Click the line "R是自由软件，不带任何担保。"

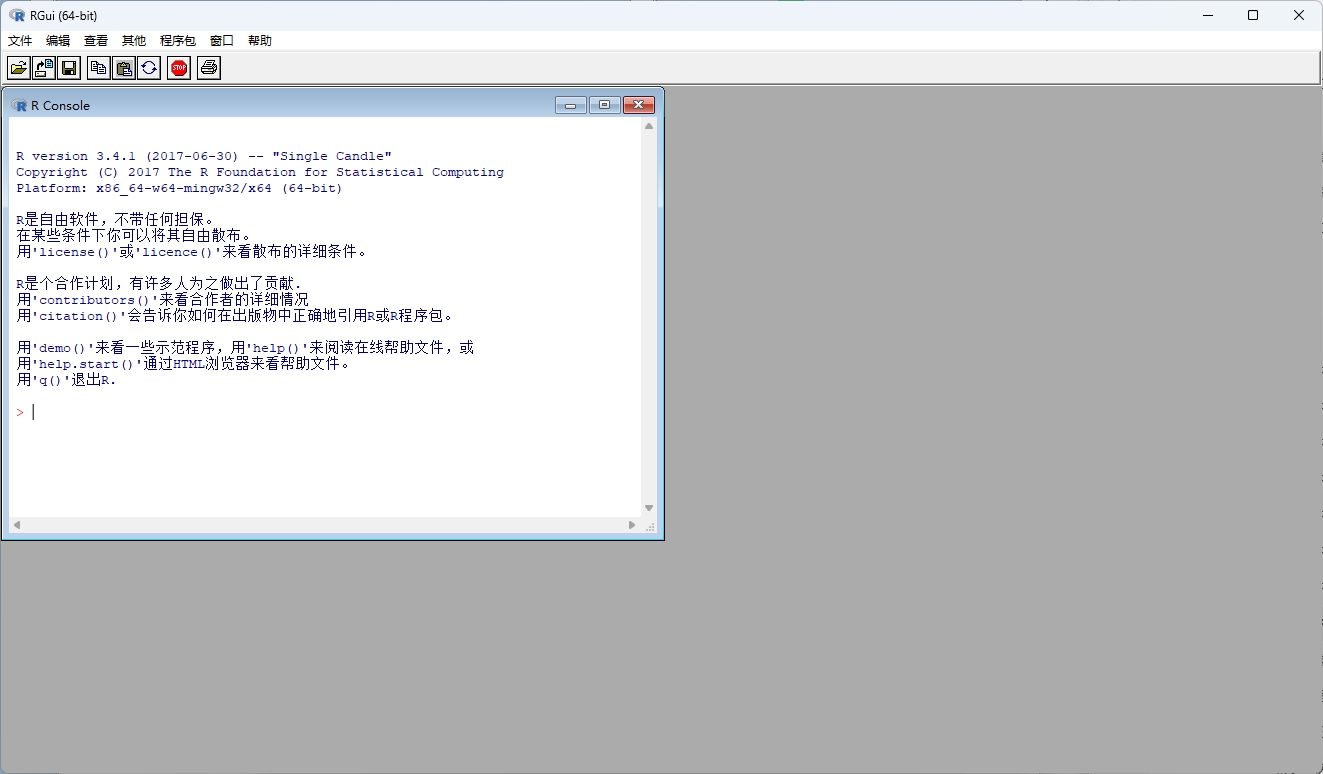(115, 220)
